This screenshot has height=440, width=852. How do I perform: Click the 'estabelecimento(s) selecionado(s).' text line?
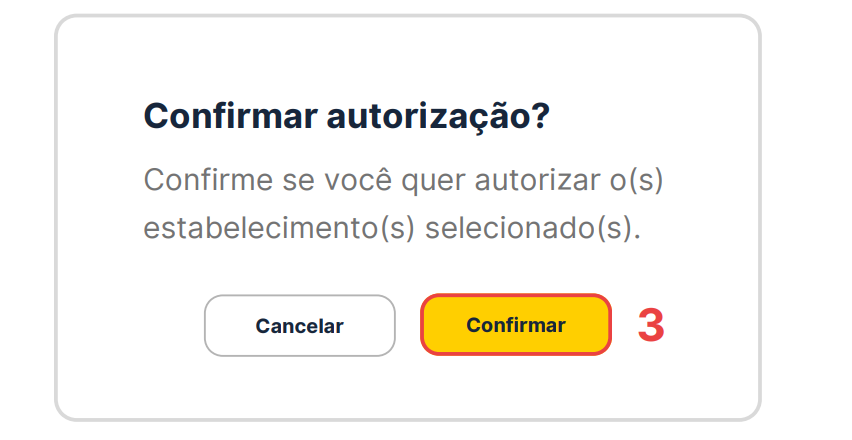tap(391, 227)
